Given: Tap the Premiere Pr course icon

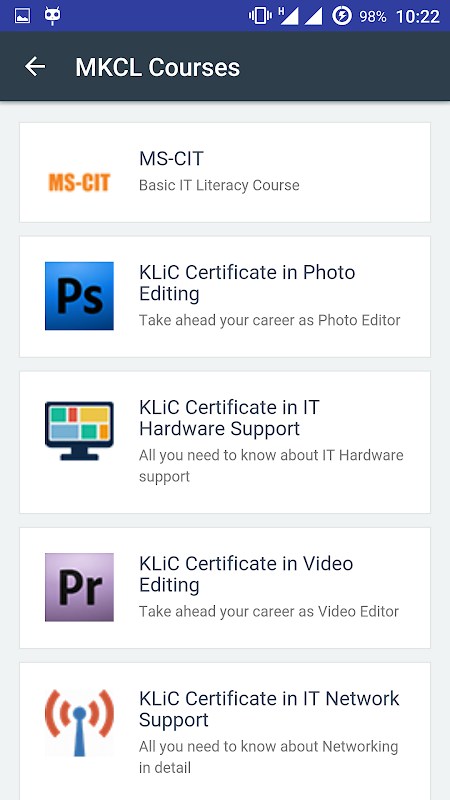Looking at the screenshot, I should click(x=79, y=587).
